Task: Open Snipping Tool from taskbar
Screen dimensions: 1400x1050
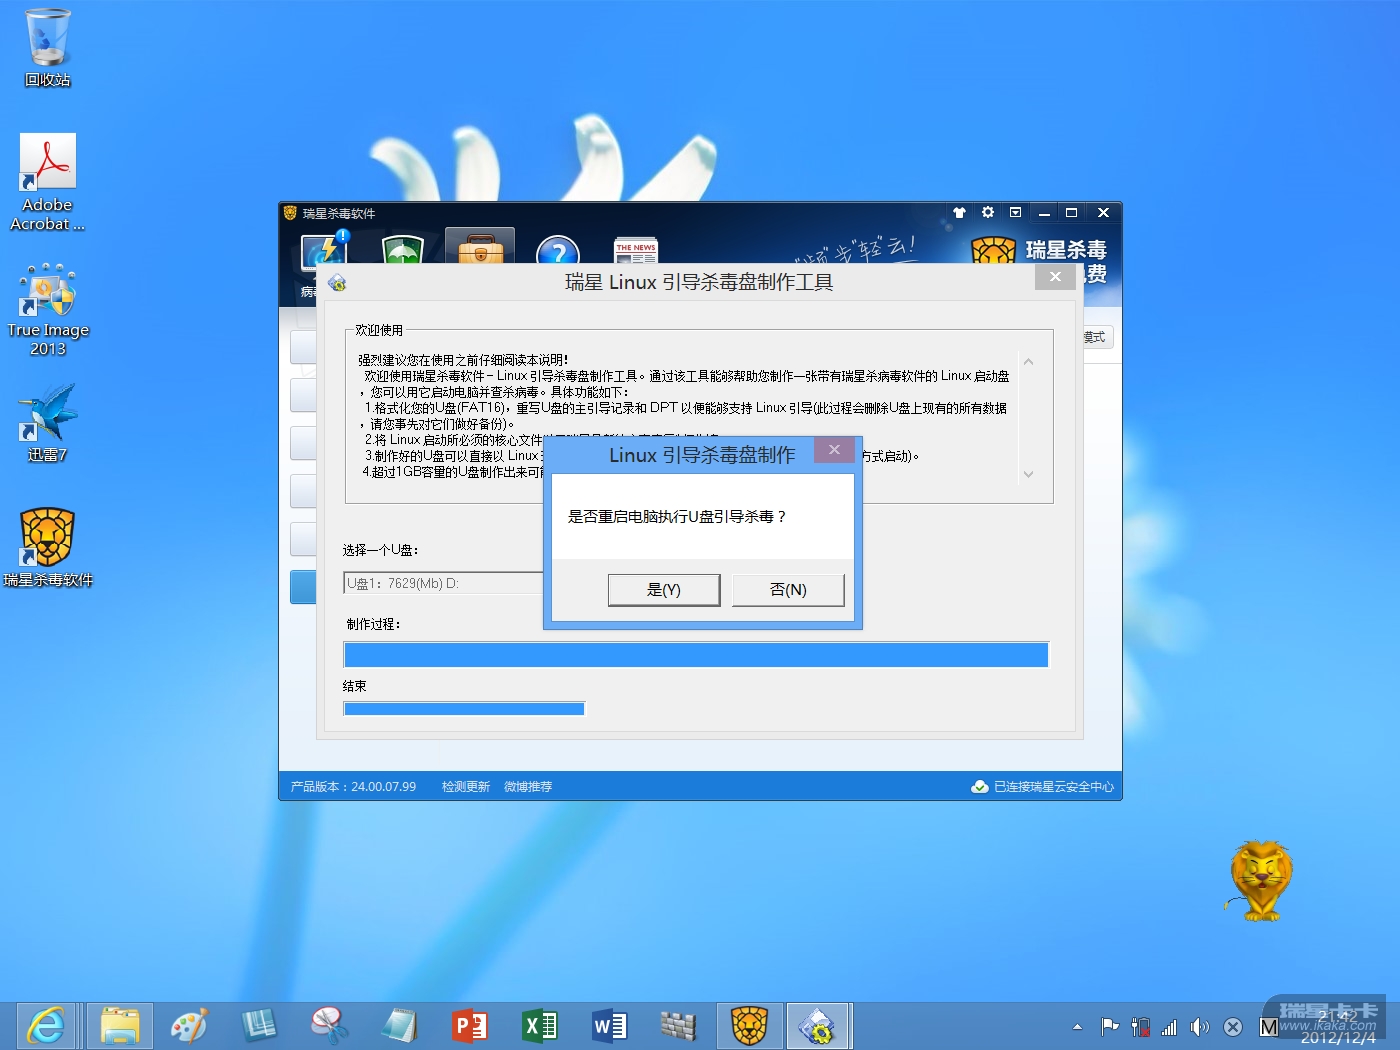Action: [x=329, y=1026]
